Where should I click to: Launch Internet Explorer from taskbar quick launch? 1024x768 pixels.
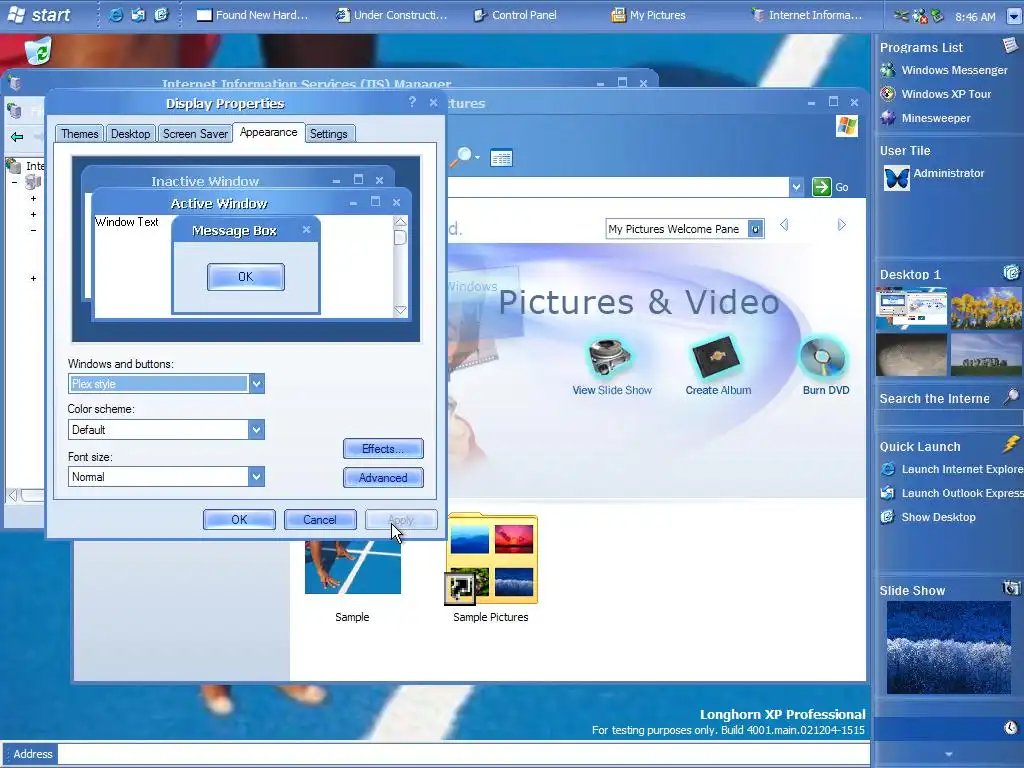[x=116, y=15]
